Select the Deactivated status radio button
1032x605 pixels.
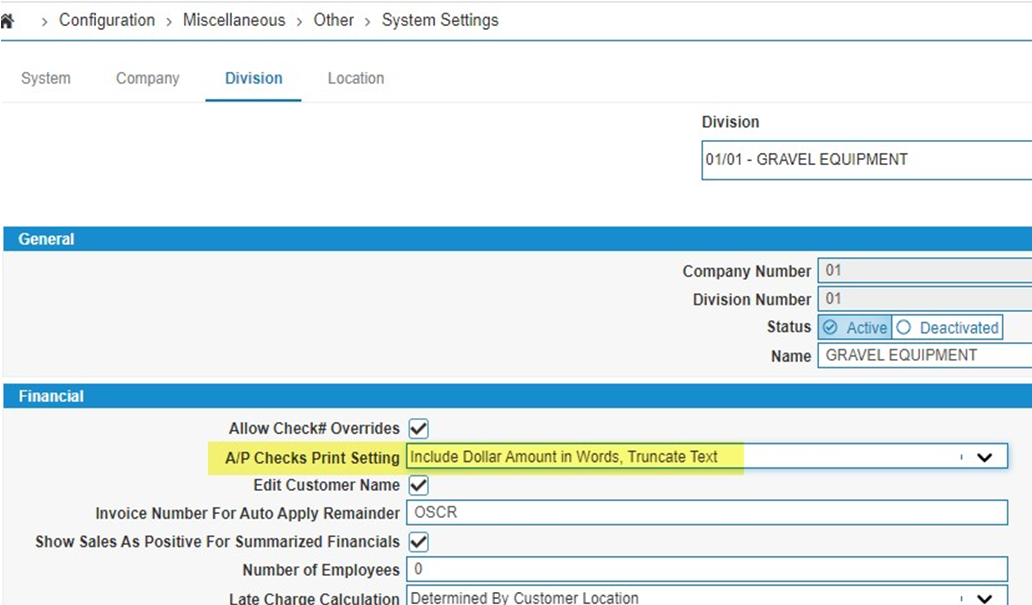click(903, 327)
